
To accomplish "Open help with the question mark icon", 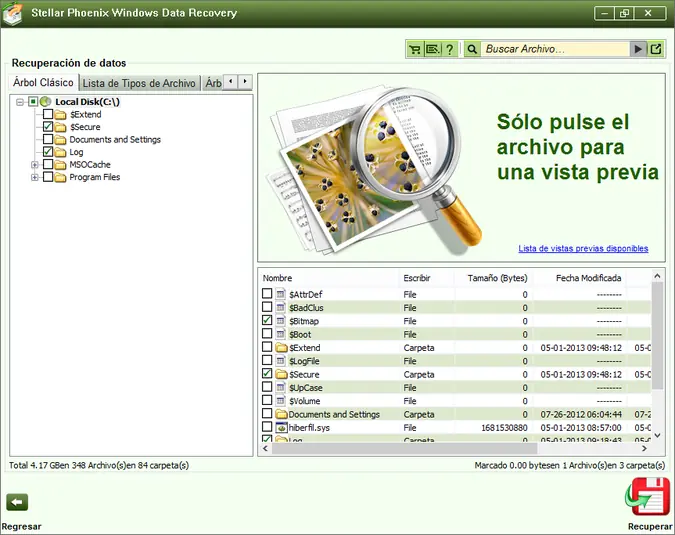I will pos(449,49).
